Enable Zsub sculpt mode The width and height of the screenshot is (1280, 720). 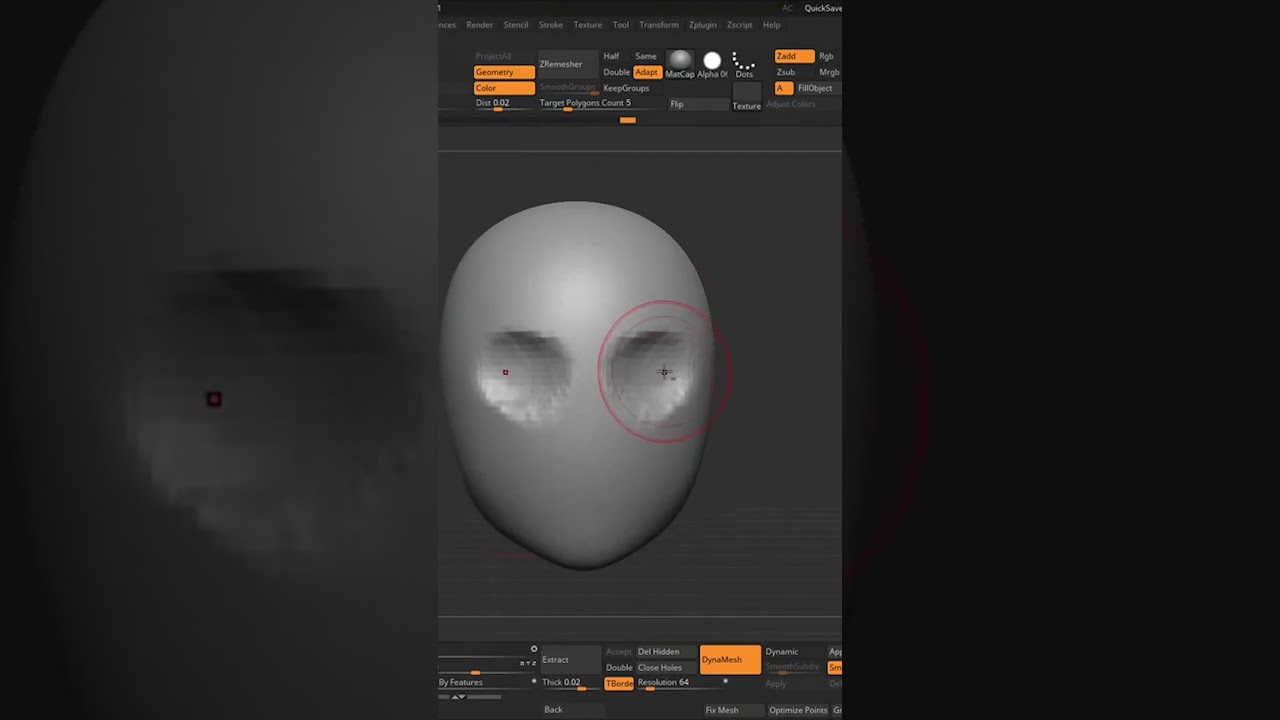[x=787, y=72]
